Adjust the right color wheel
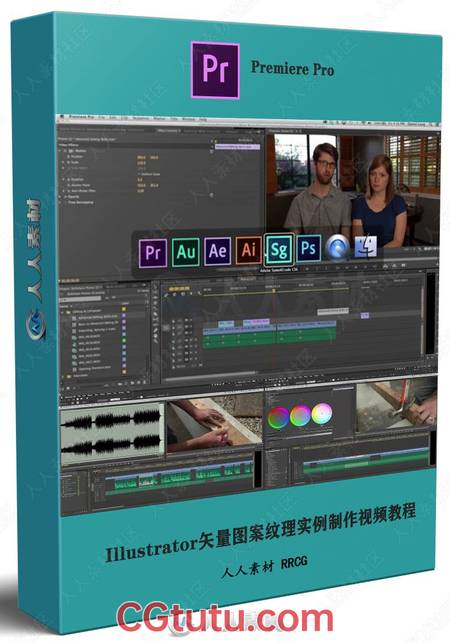 pyautogui.click(x=322, y=413)
